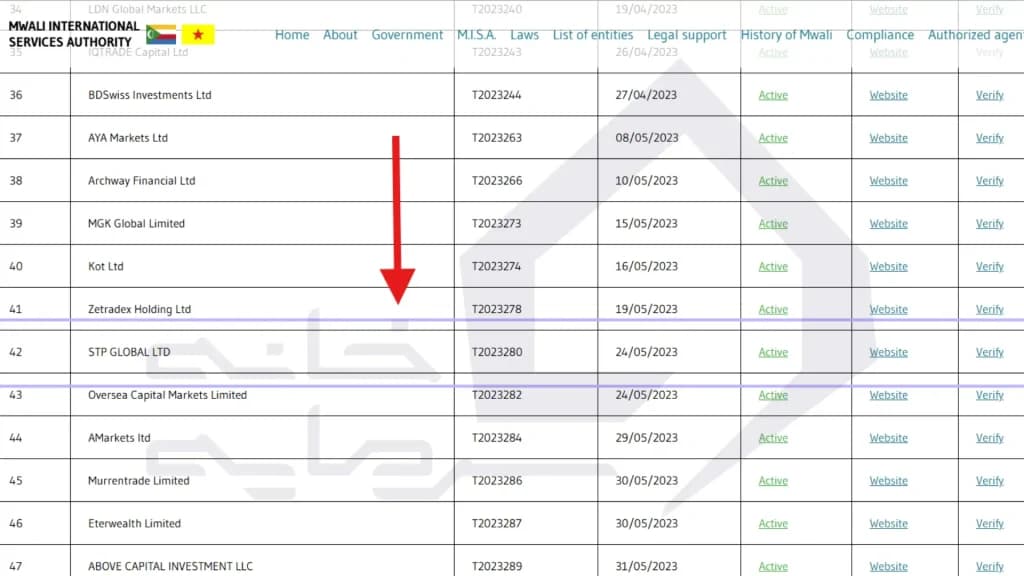Verify STP GLOBAL LTD license

[x=989, y=353]
